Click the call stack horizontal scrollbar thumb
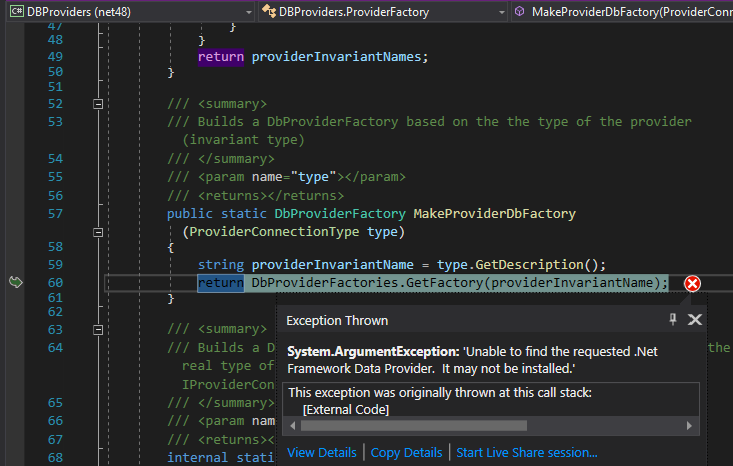The width and height of the screenshot is (733, 466). pyautogui.click(x=414, y=426)
